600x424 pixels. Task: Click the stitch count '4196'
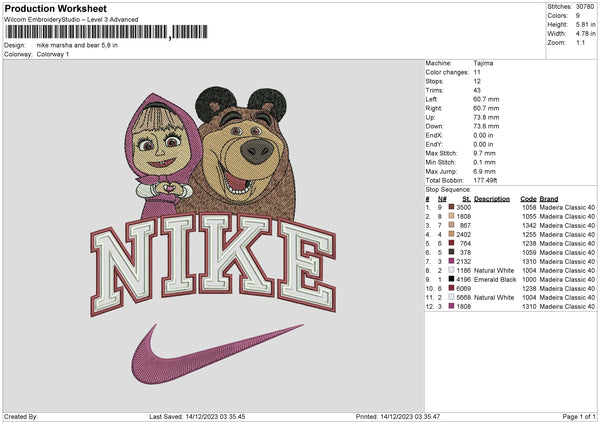click(463, 279)
